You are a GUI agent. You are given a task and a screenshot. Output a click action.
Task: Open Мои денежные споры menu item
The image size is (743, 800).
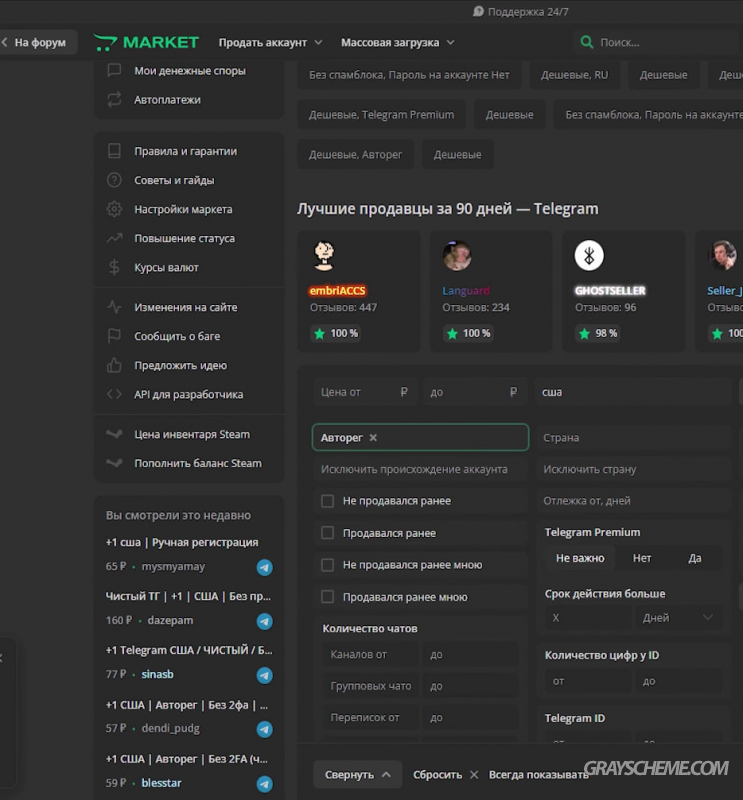190,70
